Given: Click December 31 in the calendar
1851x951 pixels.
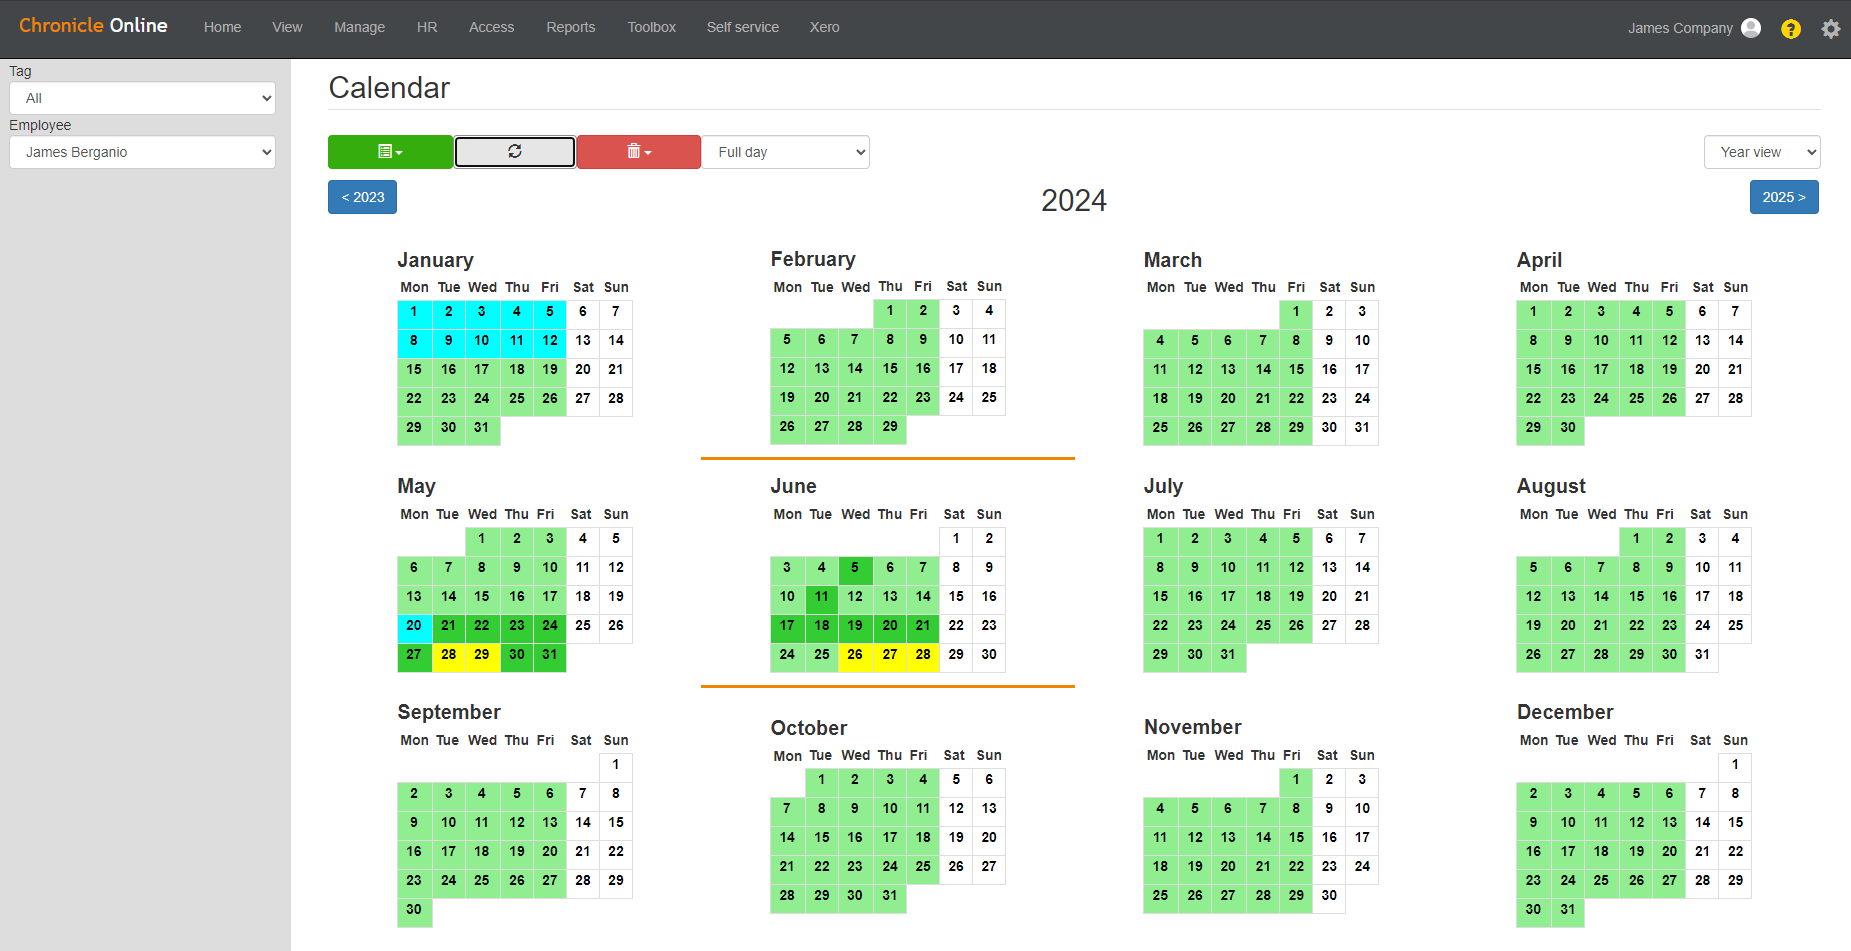Looking at the screenshot, I should [1567, 910].
